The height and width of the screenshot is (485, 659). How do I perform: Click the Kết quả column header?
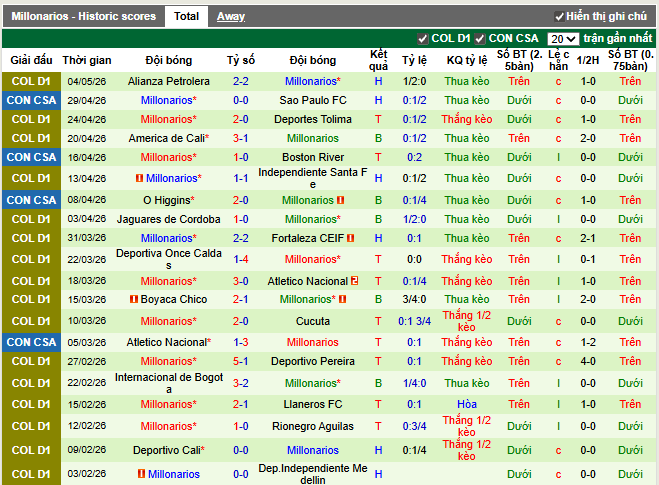(378, 60)
